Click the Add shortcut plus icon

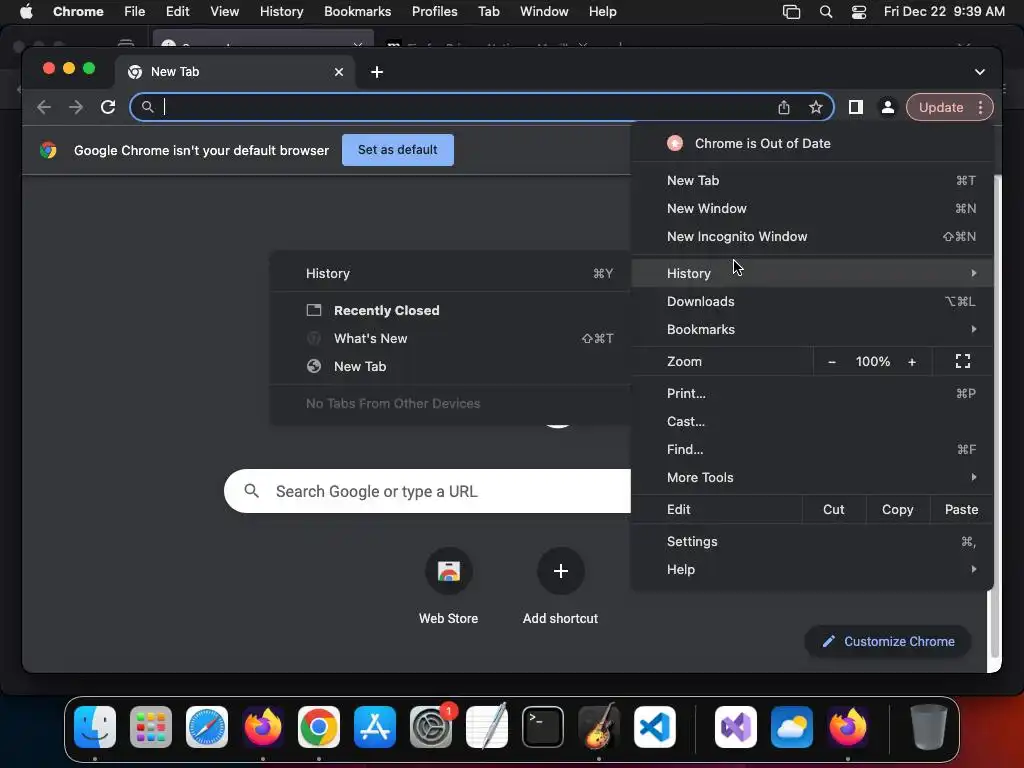pyautogui.click(x=560, y=571)
